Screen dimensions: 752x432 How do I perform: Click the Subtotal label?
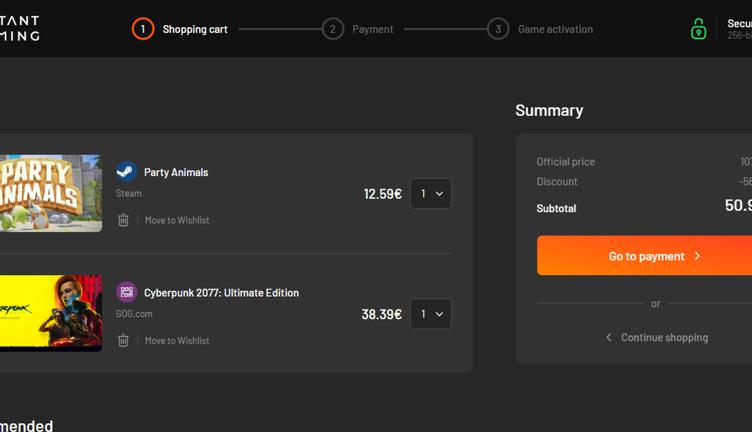(556, 209)
